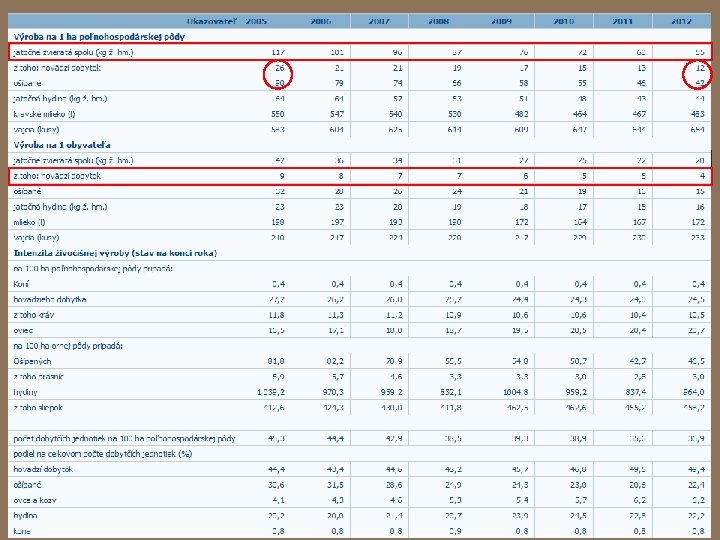Screen dimensions: 720x540
Task: Click value 6 in per-inhabitant hovädzí dobytok row
Action: 525,176
